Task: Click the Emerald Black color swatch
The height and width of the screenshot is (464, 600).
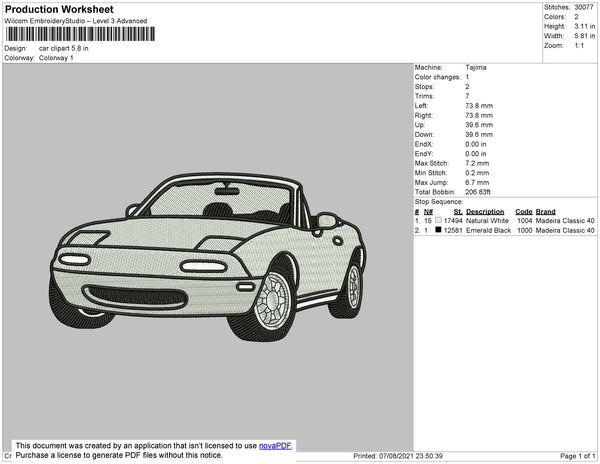Action: click(438, 230)
